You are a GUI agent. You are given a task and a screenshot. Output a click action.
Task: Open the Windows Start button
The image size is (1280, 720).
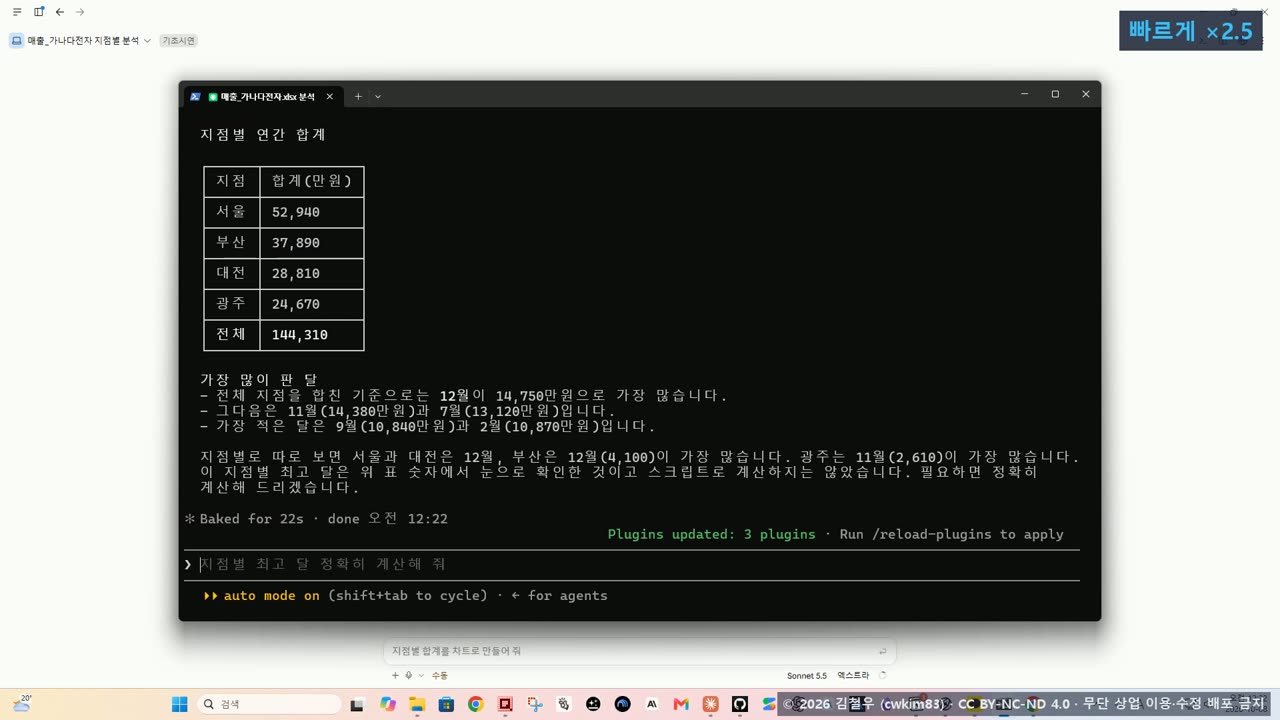click(180, 704)
